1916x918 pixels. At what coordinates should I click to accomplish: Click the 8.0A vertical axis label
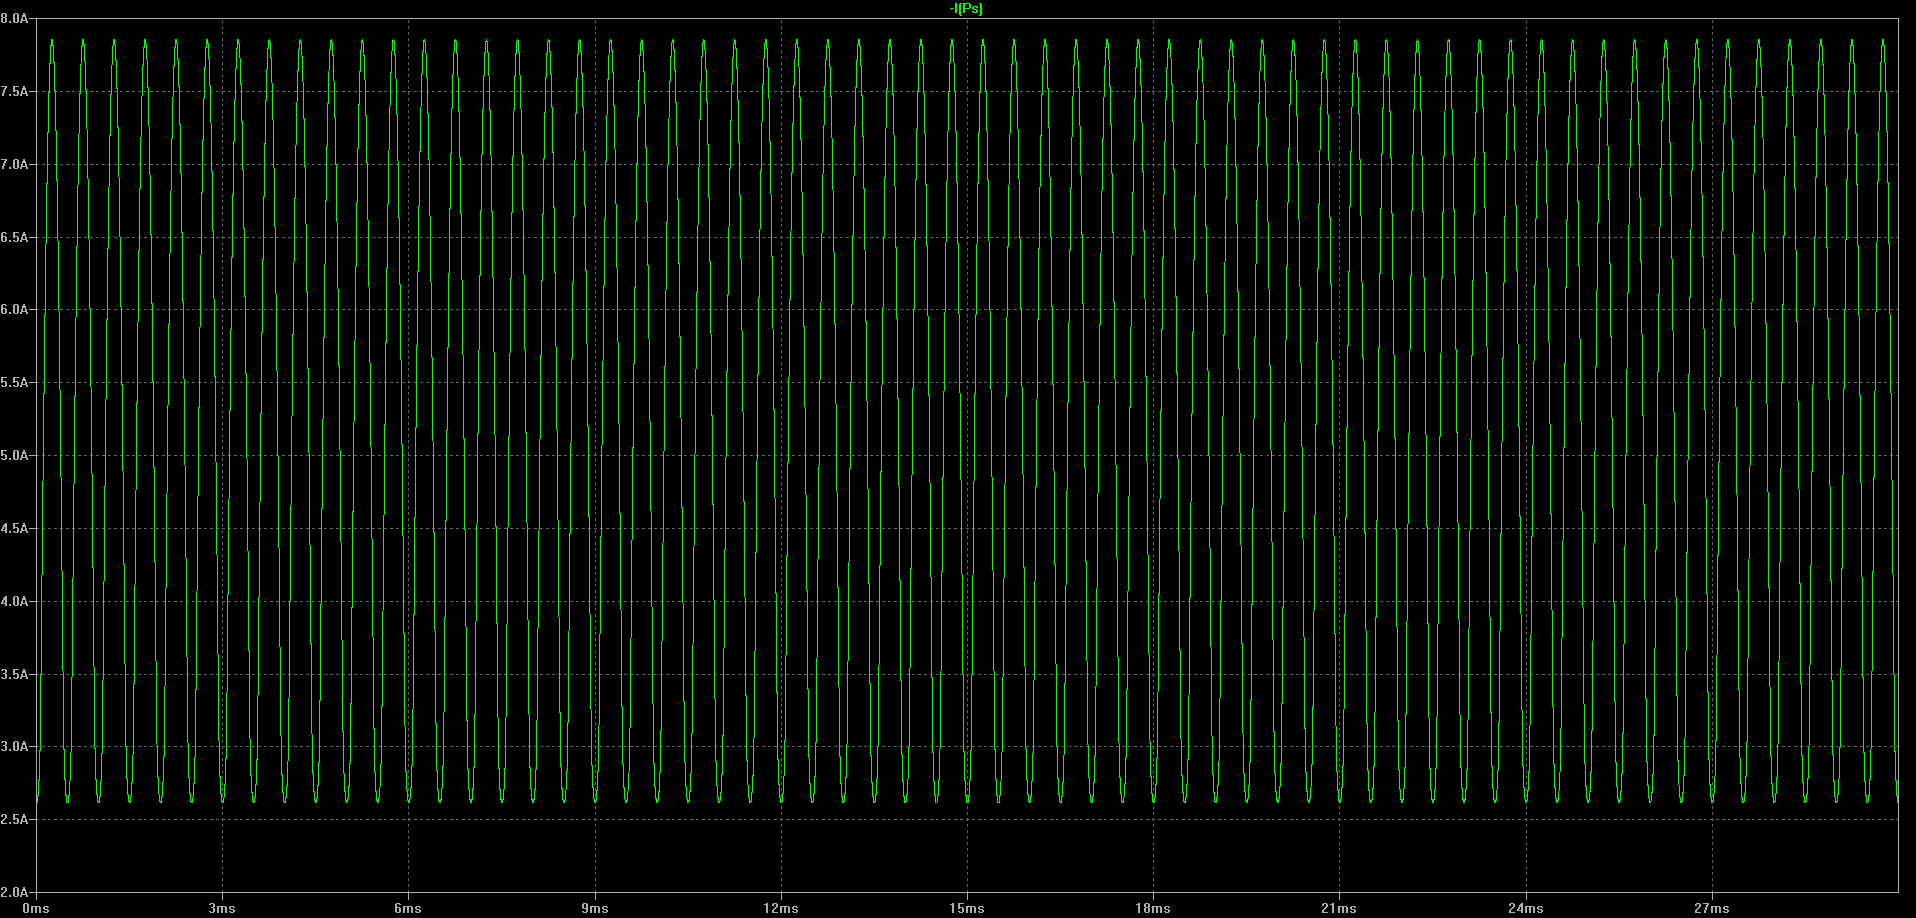[x=14, y=18]
